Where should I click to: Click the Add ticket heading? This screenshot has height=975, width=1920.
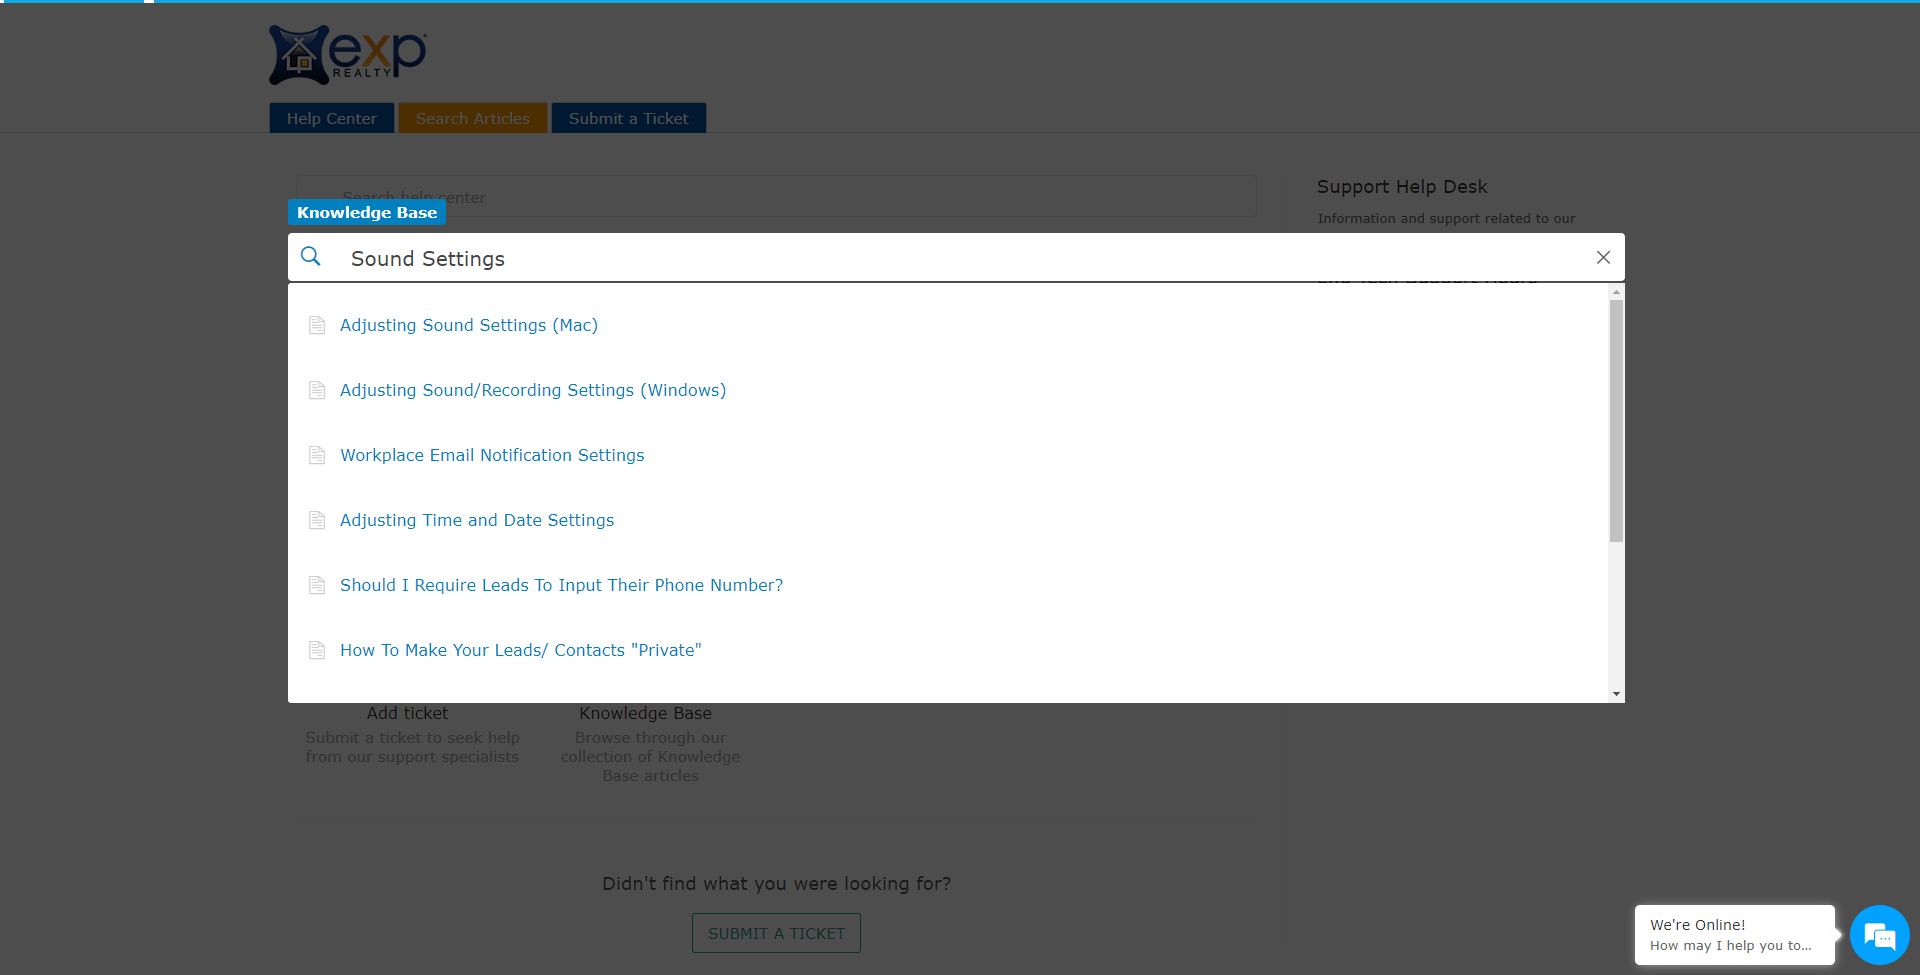pyautogui.click(x=407, y=713)
